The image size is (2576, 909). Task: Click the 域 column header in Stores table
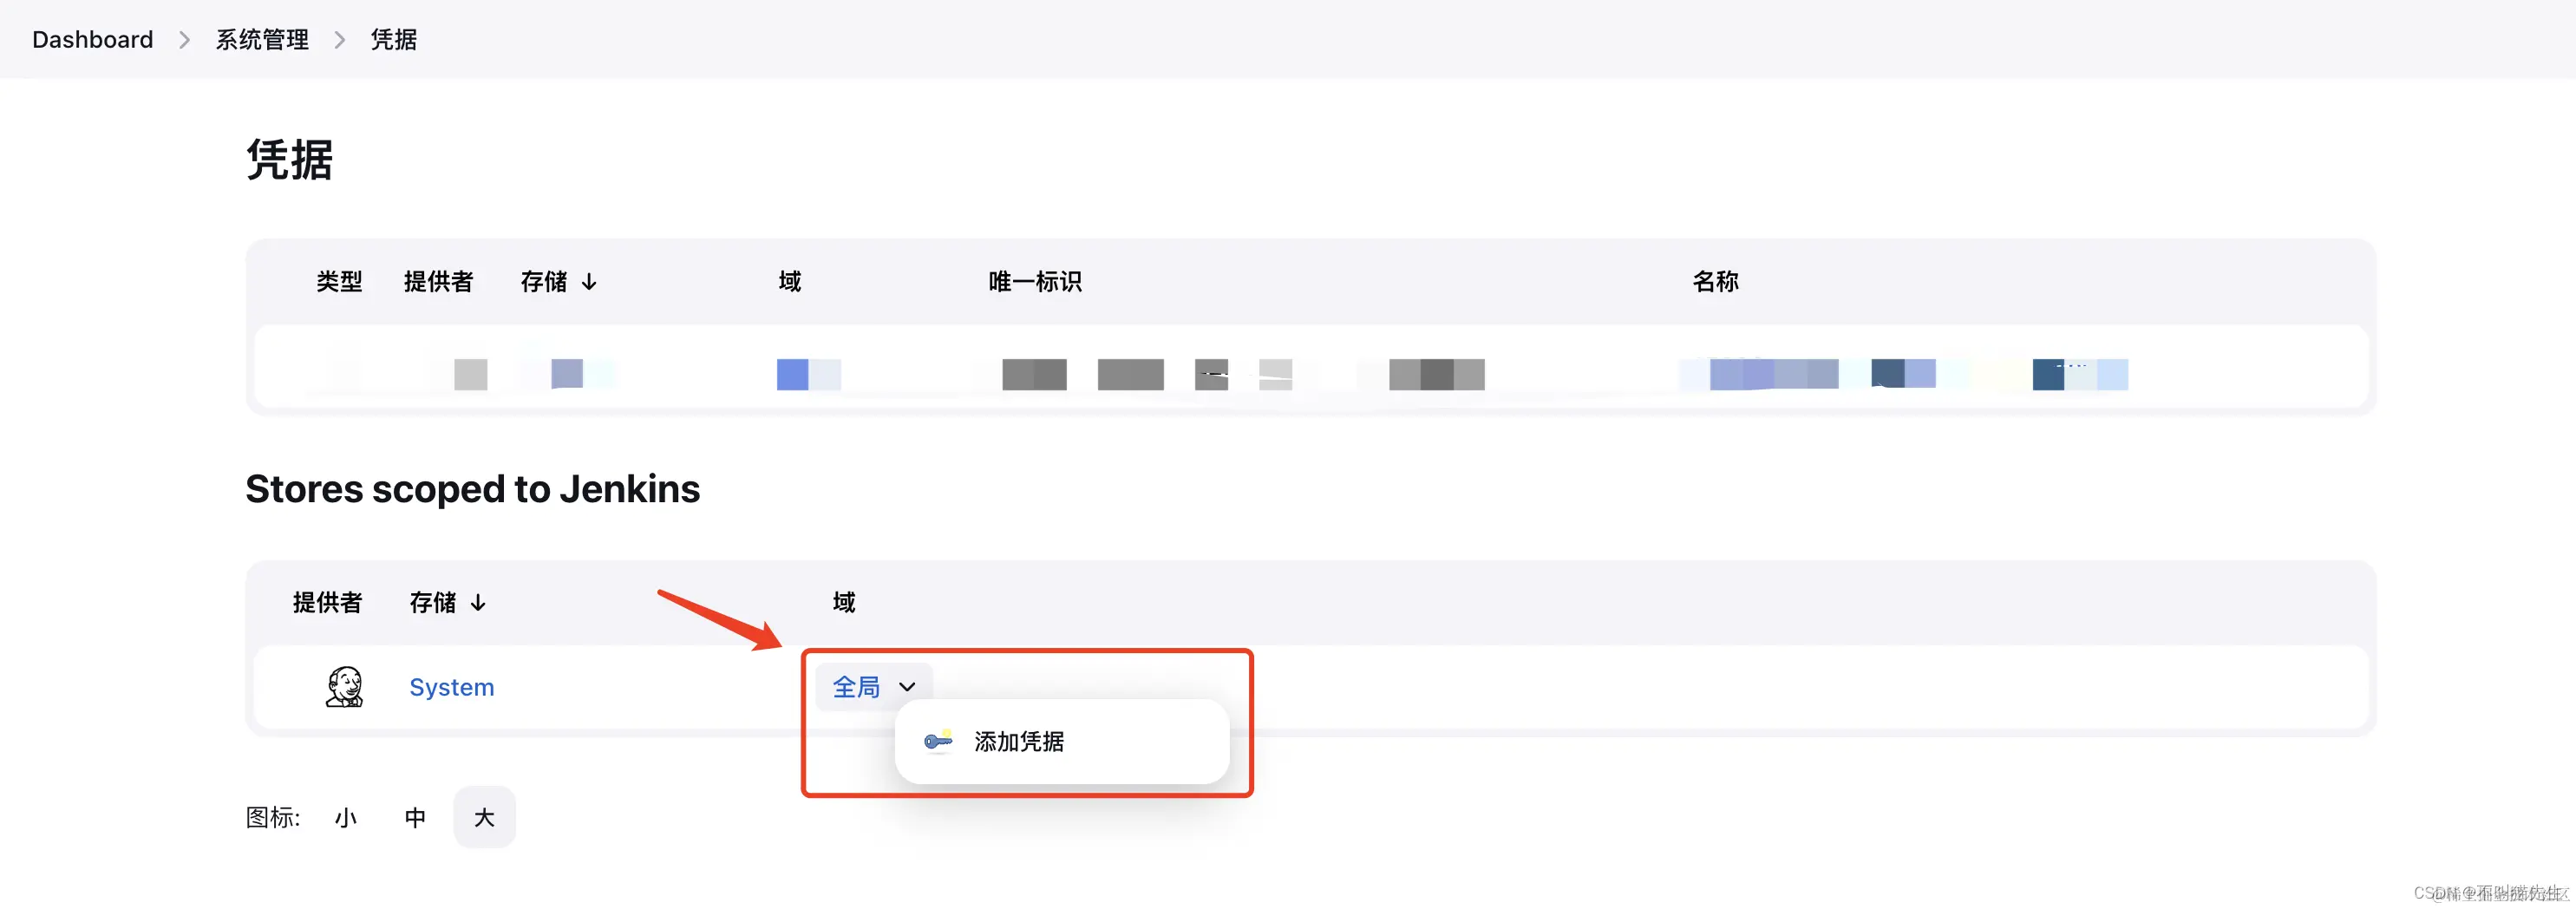point(842,602)
